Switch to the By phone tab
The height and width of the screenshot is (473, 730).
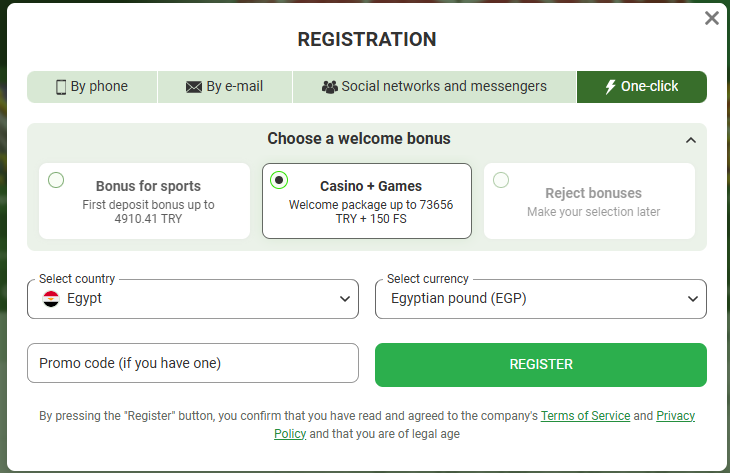tap(92, 87)
